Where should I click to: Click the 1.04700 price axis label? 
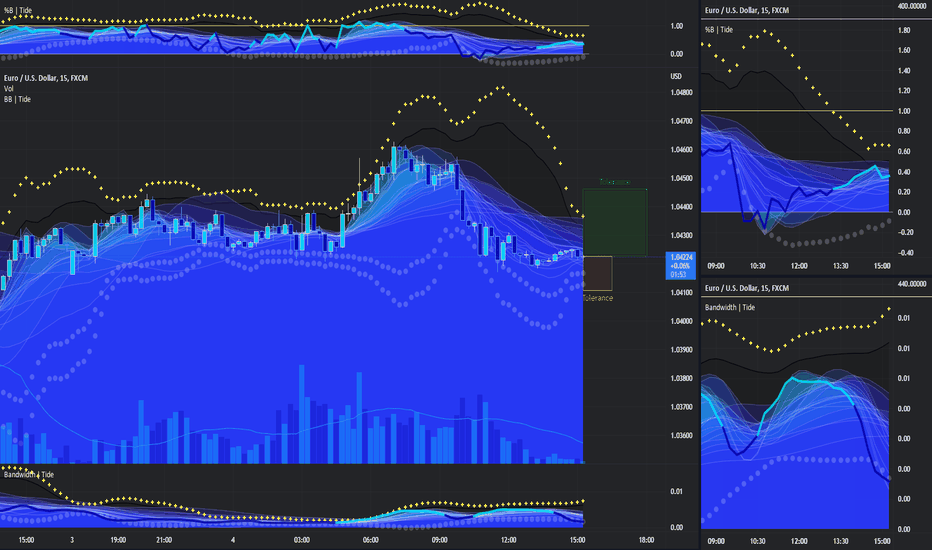681,121
